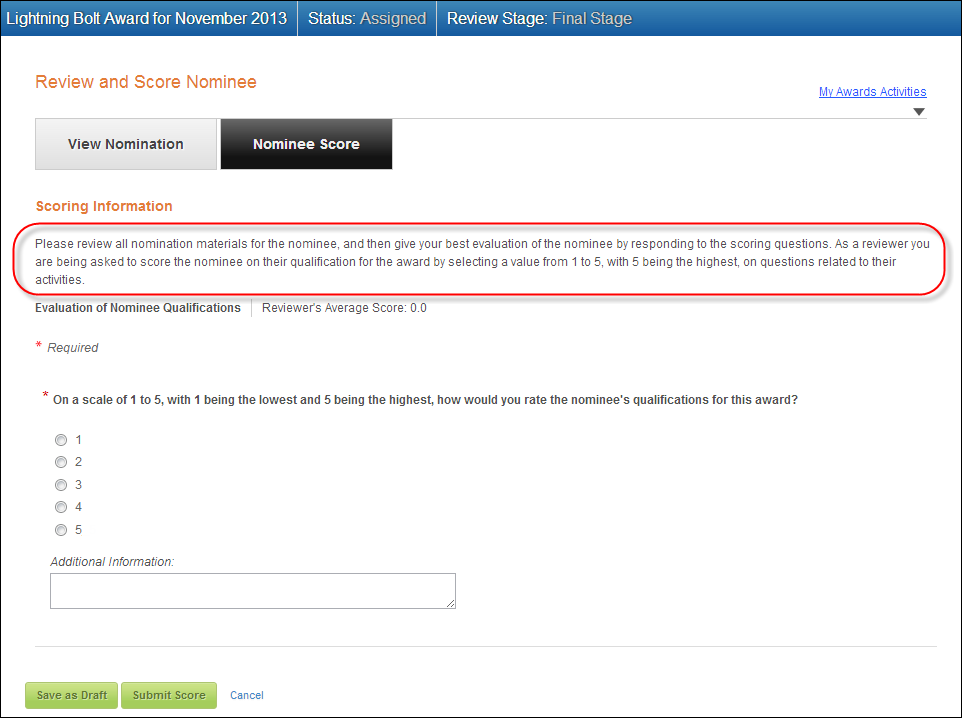Click the scoring instructions paragraph
This screenshot has height=718, width=962.
[x=482, y=261]
